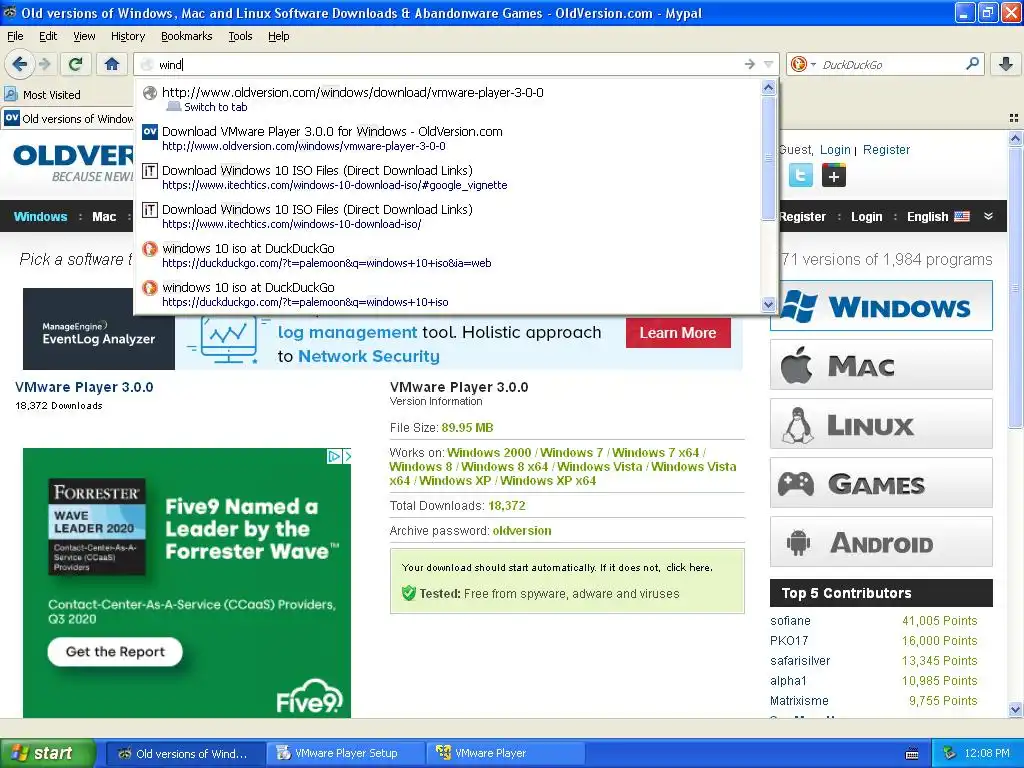This screenshot has height=768, width=1024.
Task: Click Register in the dark navigation bar
Action: [x=803, y=216]
